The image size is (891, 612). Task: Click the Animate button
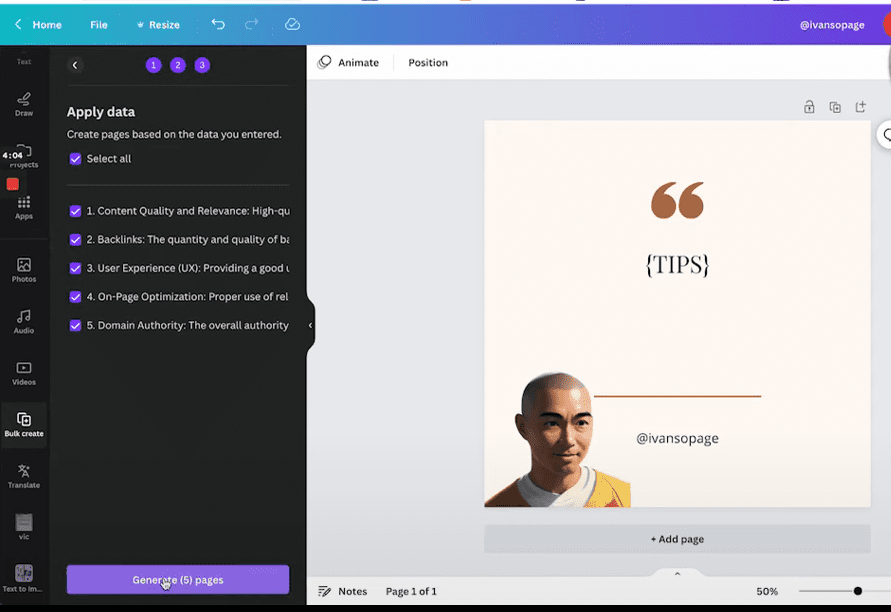[x=348, y=63]
